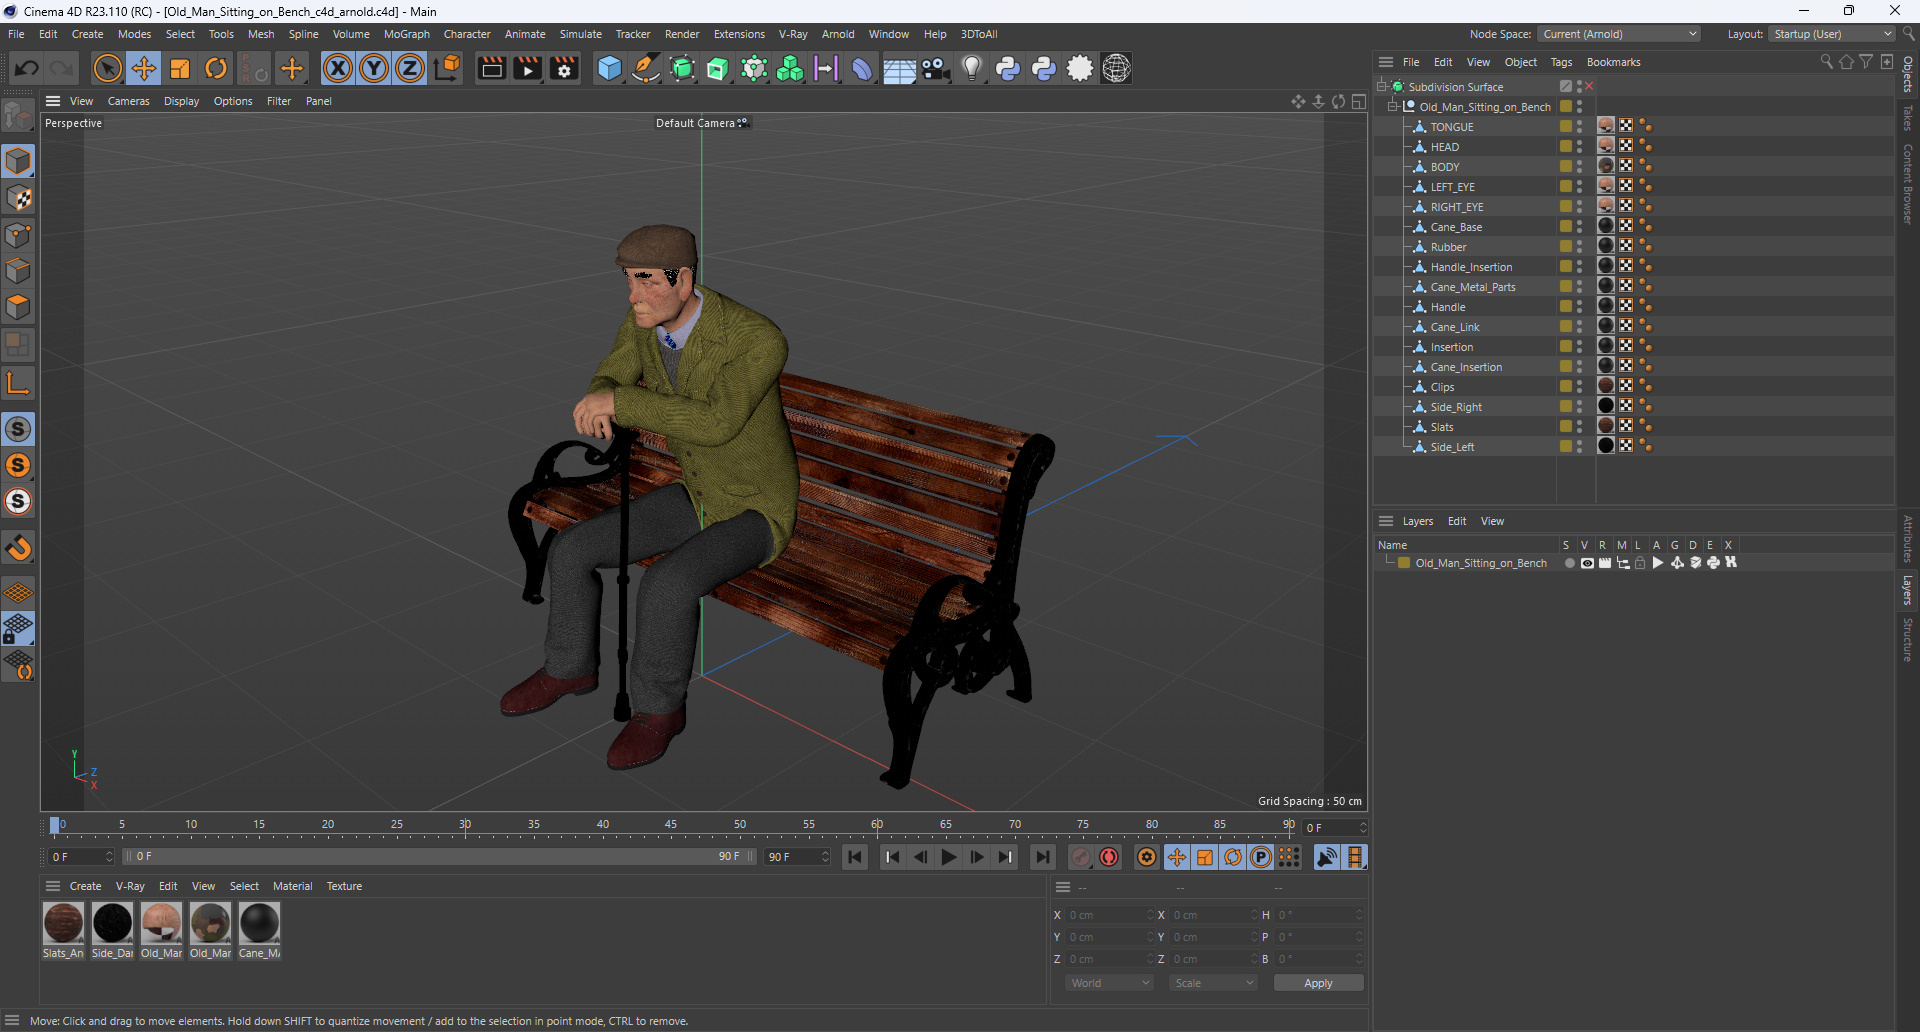Viewport: 1920px width, 1032px height.
Task: Select the Live Selection tool
Action: [107, 68]
